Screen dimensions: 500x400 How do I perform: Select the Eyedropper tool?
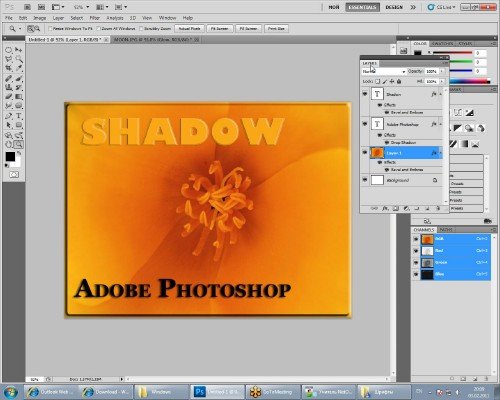(19, 68)
